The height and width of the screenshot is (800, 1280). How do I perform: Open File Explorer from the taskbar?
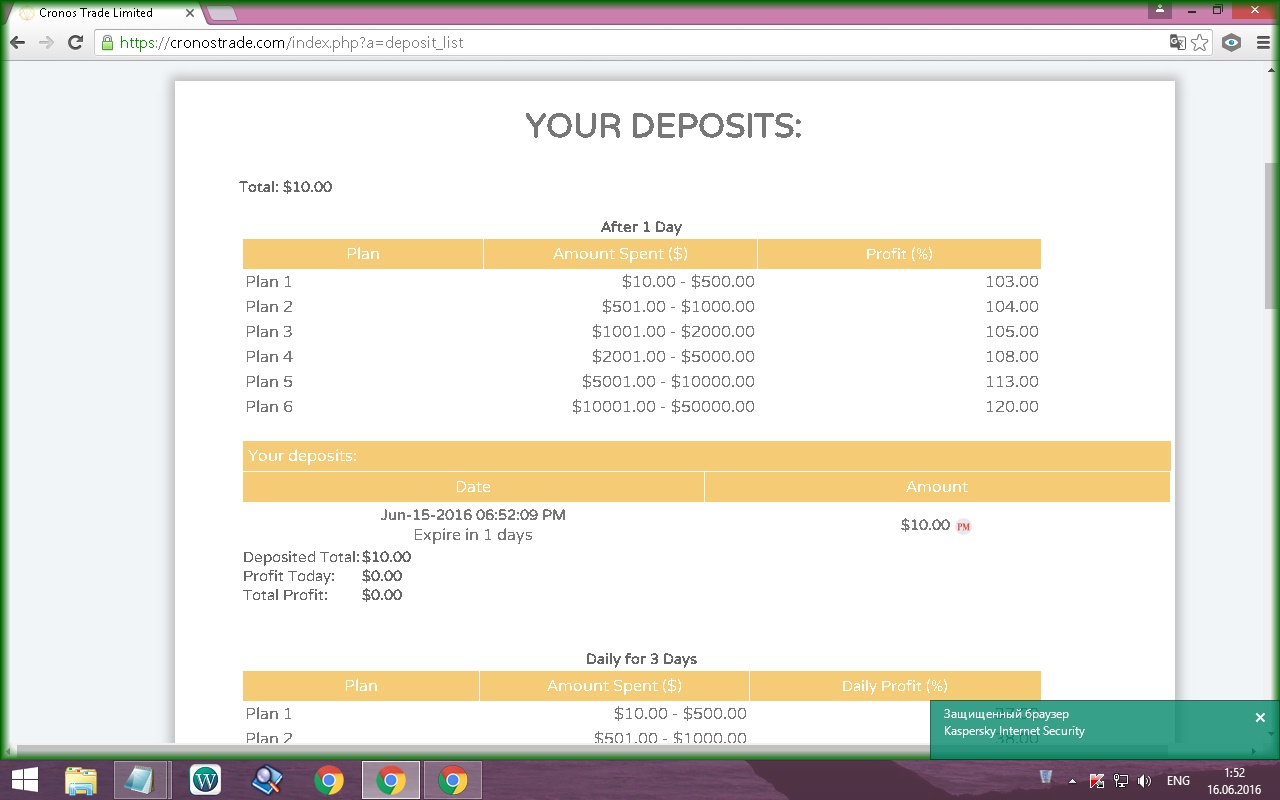coord(81,780)
